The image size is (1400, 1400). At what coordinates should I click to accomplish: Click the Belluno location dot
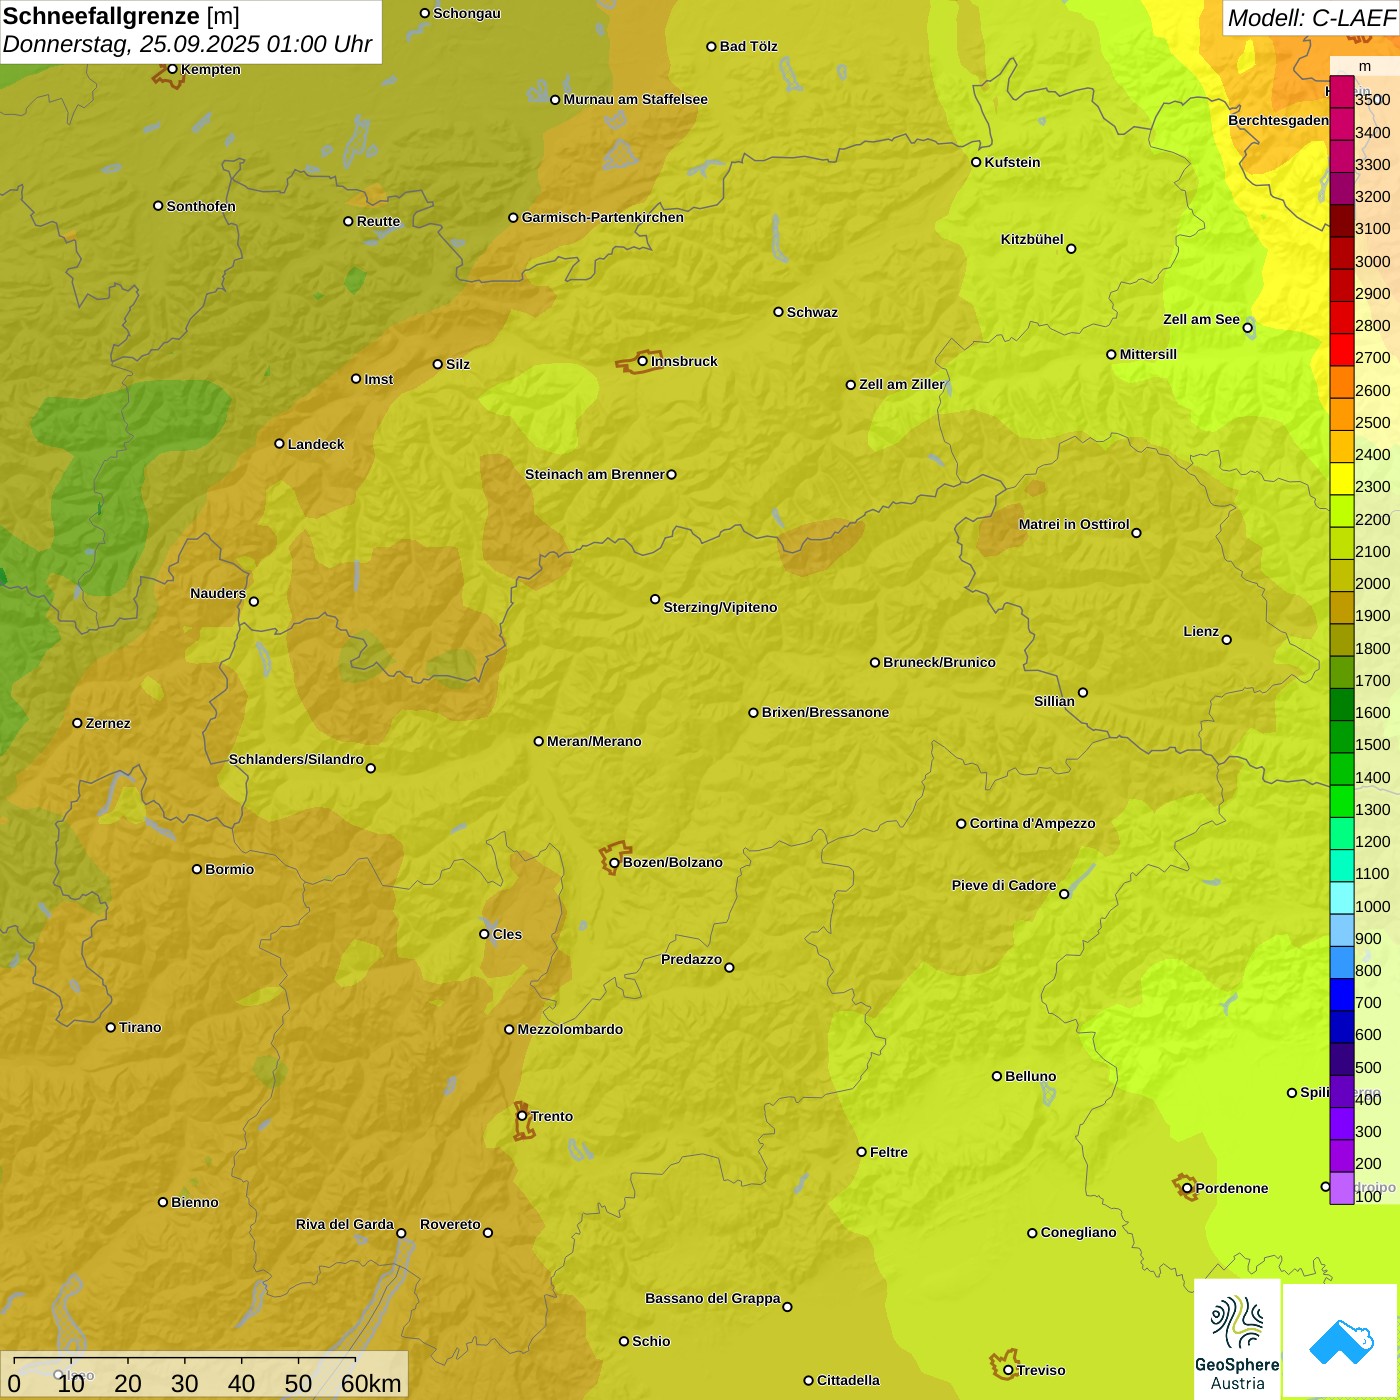click(x=997, y=1076)
